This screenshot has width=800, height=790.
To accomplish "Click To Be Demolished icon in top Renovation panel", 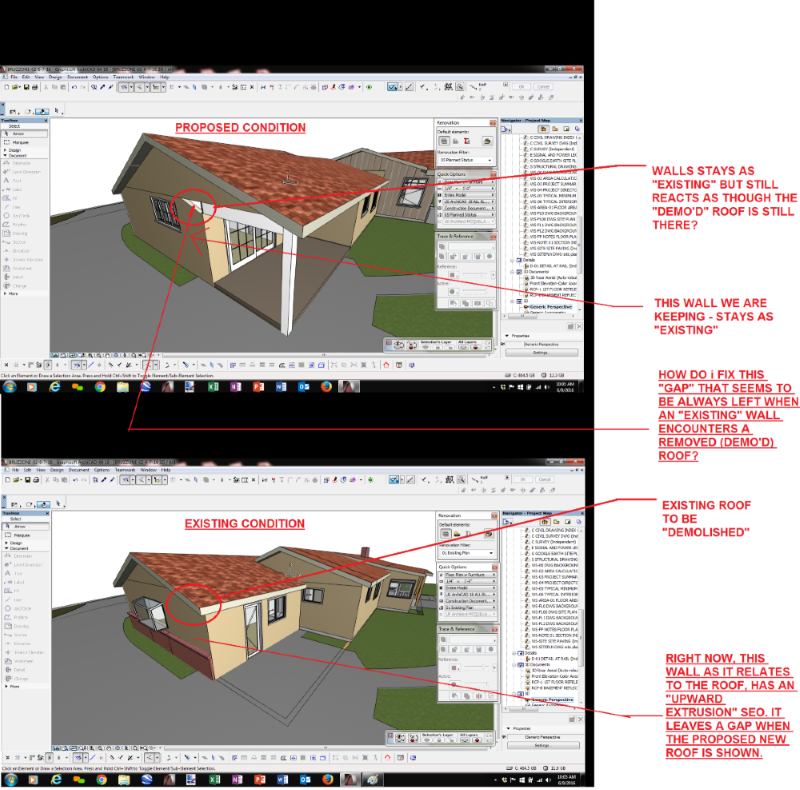I will click(456, 141).
